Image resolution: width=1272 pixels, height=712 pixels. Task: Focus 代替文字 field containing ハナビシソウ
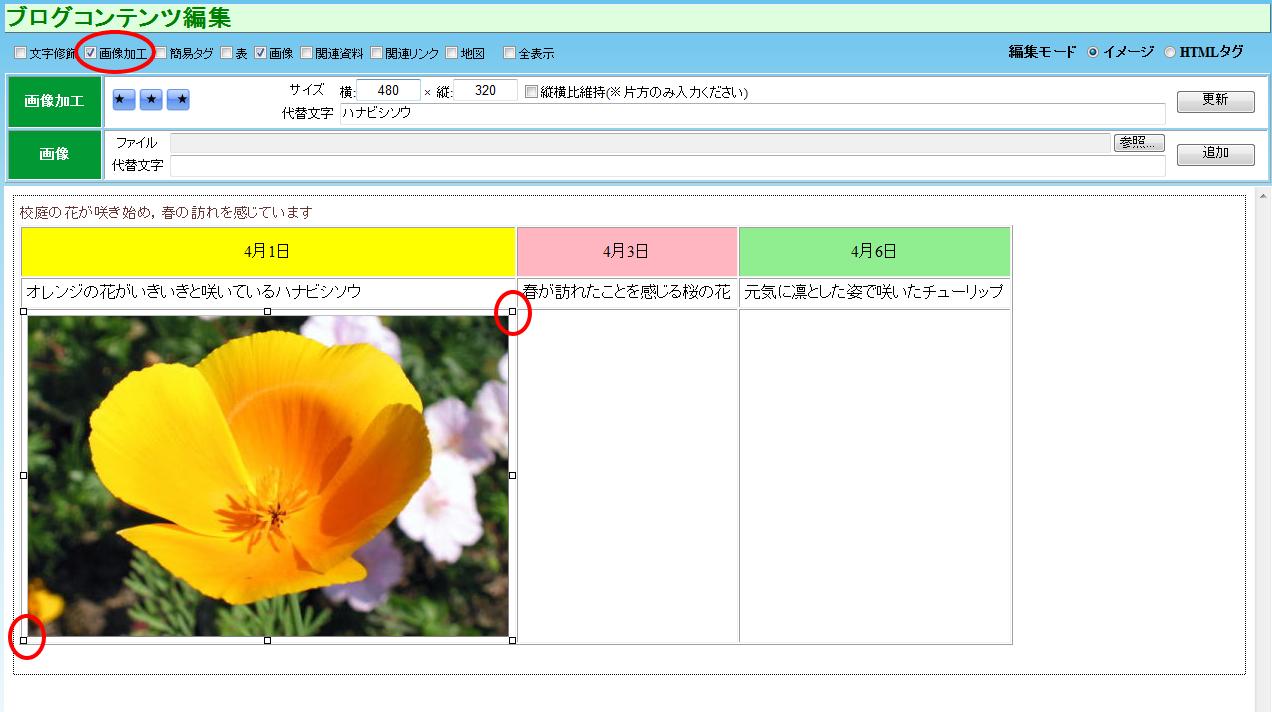[753, 113]
